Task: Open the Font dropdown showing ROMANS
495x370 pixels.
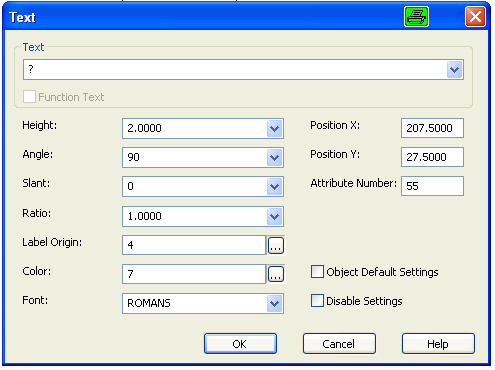Action: [275, 303]
